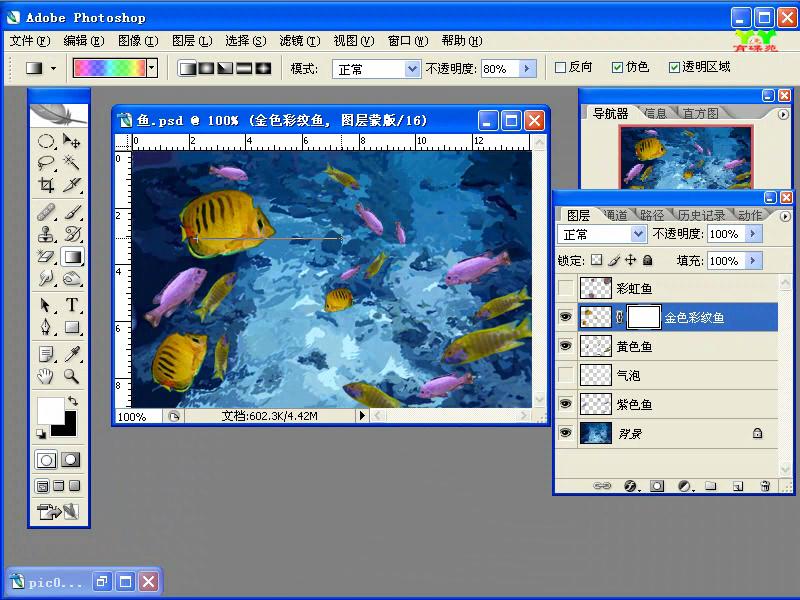Hide the 黄色鱼 layer
This screenshot has height=600, width=800.
(x=566, y=346)
